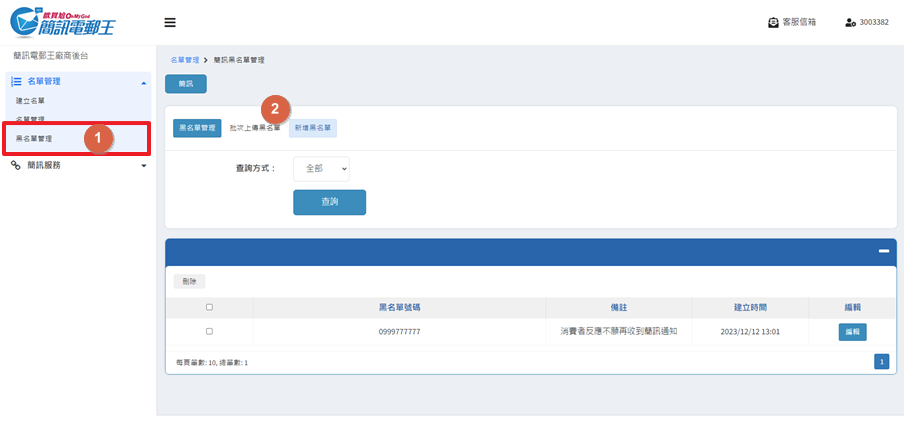Select the 黑名單管理 tab
This screenshot has width=904, height=431.
coord(197,128)
